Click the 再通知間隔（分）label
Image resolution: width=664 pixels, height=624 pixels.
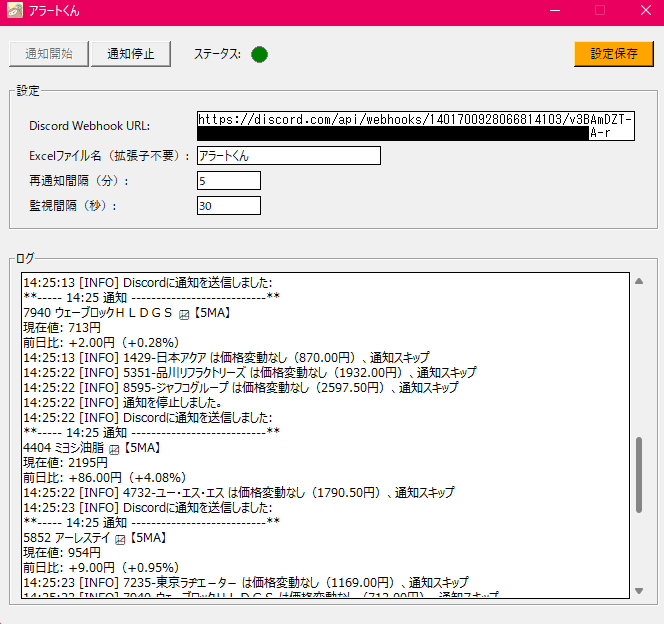[79, 181]
